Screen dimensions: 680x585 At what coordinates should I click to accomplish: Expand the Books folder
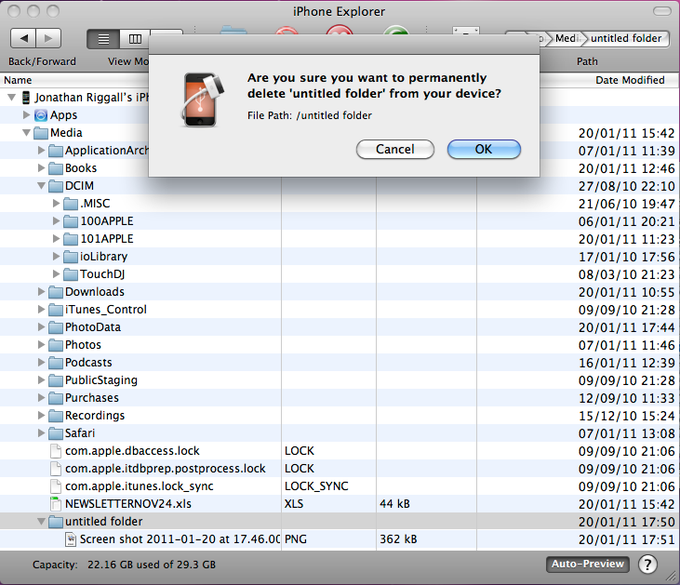coord(41,168)
